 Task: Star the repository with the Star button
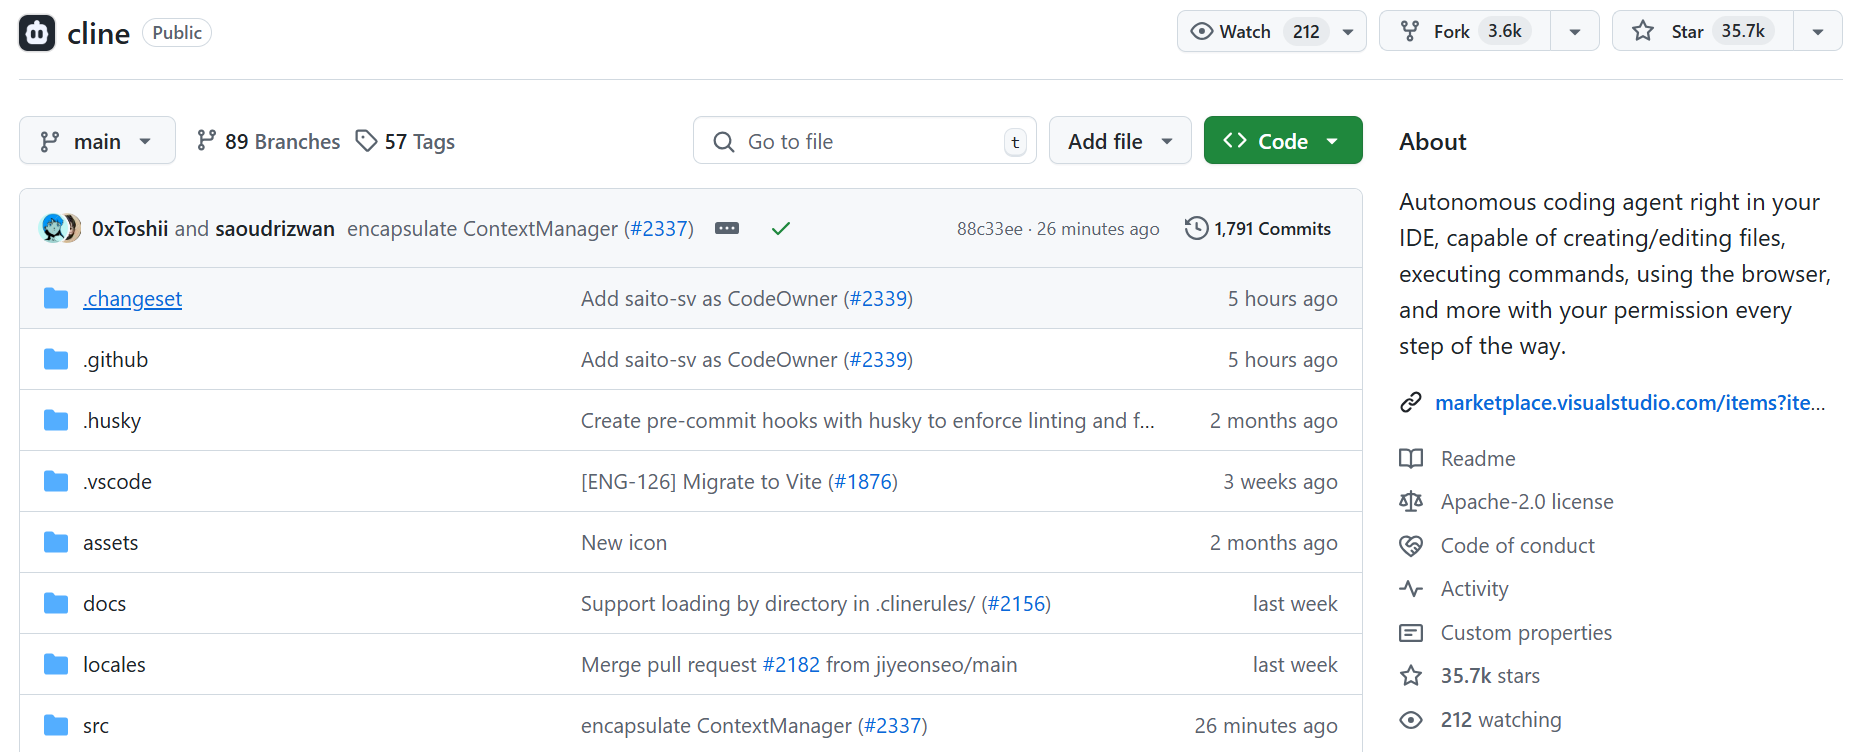[x=1703, y=31]
